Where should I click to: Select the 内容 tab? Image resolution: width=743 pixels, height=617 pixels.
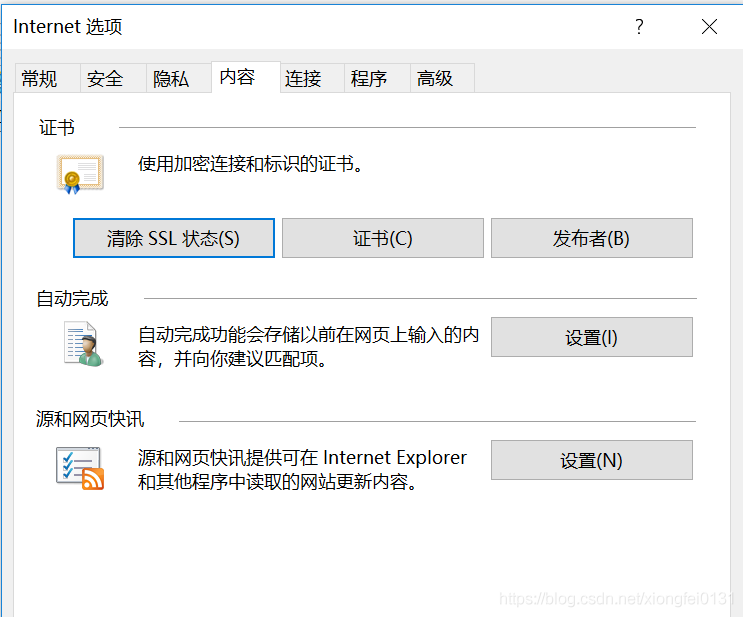[246, 77]
